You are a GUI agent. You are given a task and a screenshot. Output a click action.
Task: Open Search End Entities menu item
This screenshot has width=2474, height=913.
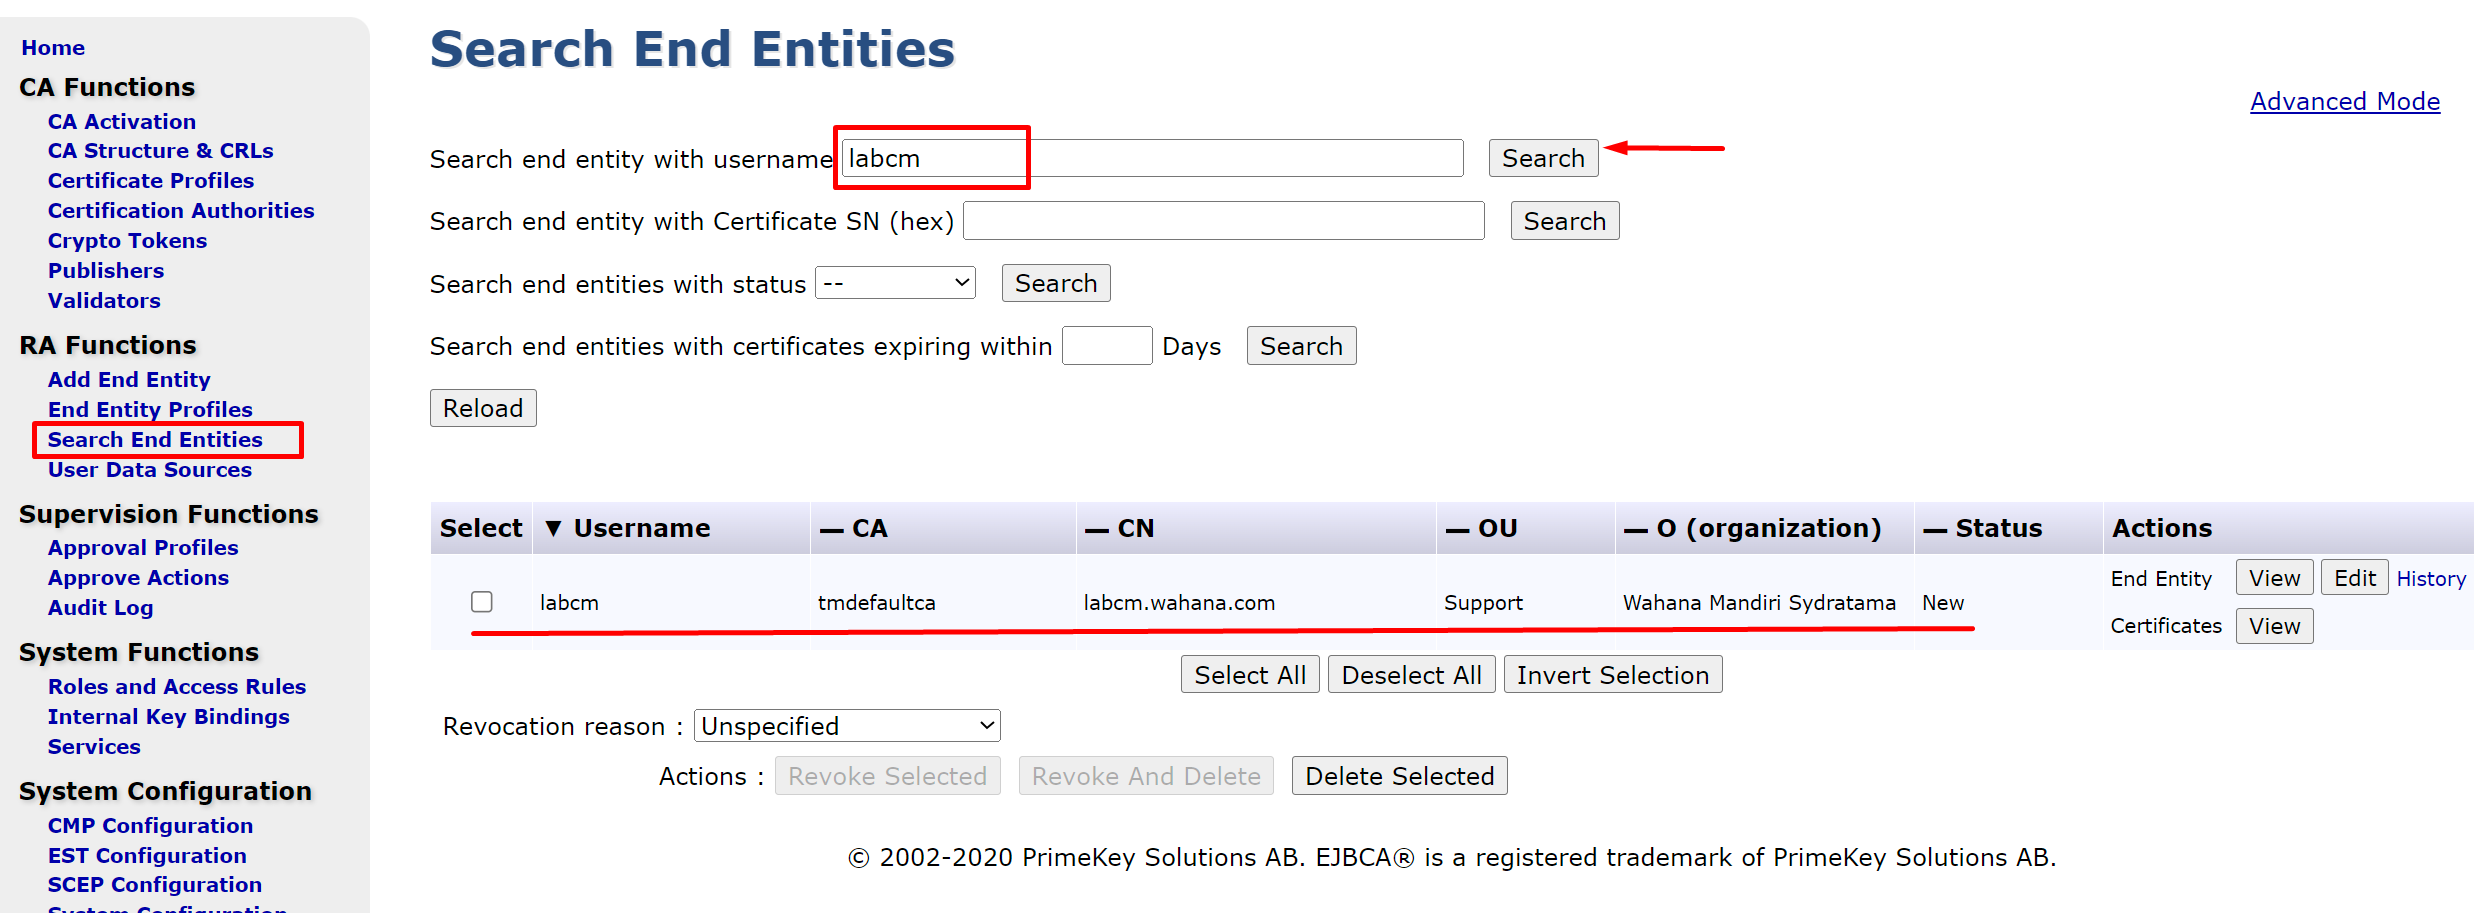pos(155,440)
